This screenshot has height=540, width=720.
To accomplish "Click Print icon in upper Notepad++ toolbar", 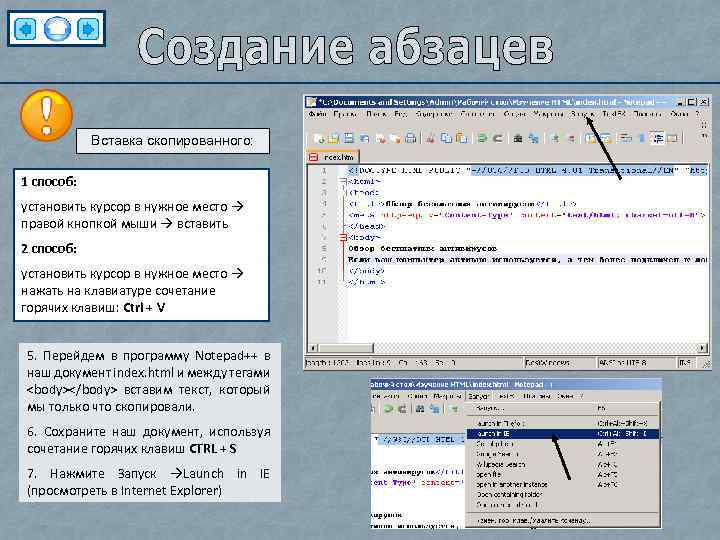I will [x=411, y=138].
